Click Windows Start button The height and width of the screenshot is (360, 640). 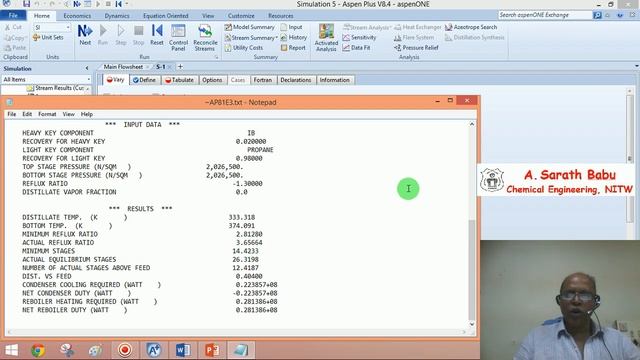(x=11, y=350)
